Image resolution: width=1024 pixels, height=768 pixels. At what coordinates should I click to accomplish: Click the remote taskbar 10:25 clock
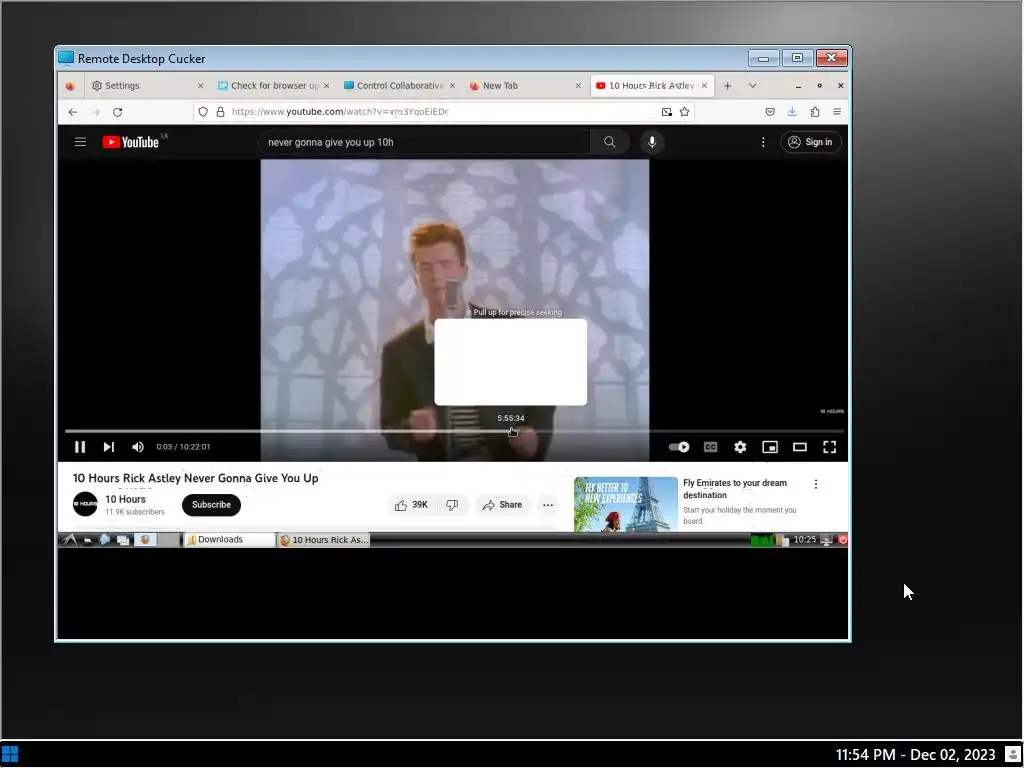tap(805, 539)
